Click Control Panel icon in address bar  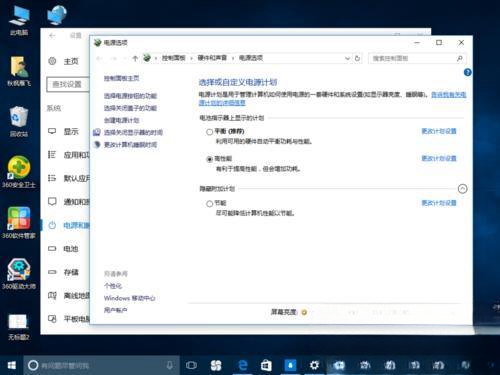(x=147, y=58)
